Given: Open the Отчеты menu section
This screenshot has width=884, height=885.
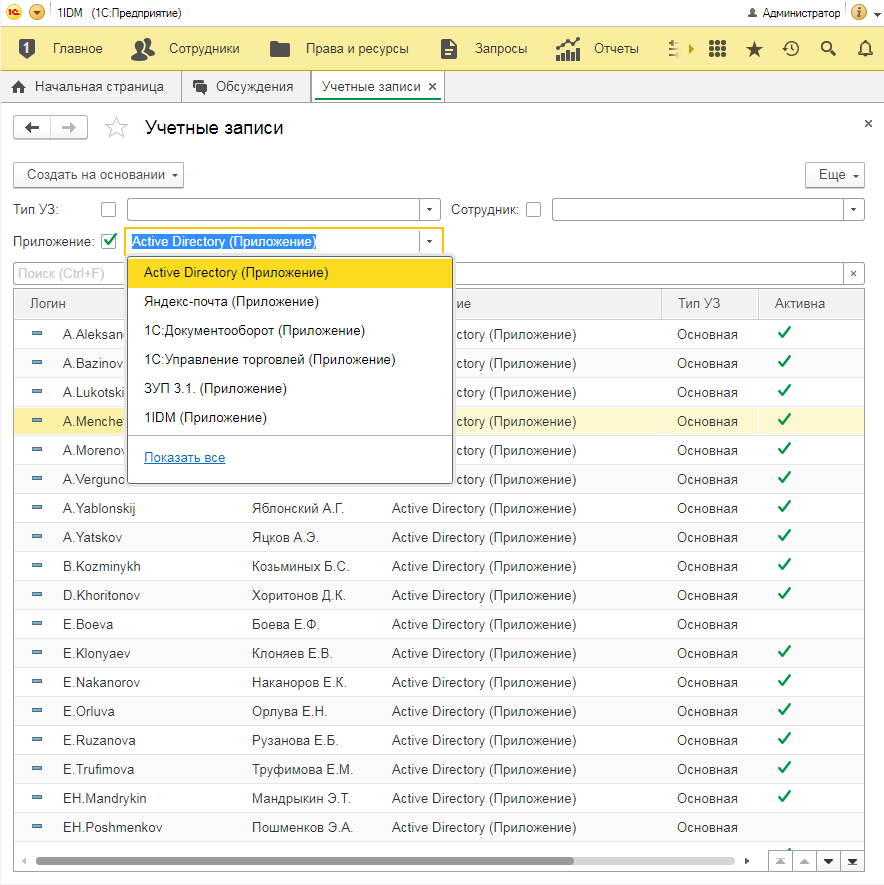Looking at the screenshot, I should tap(598, 49).
